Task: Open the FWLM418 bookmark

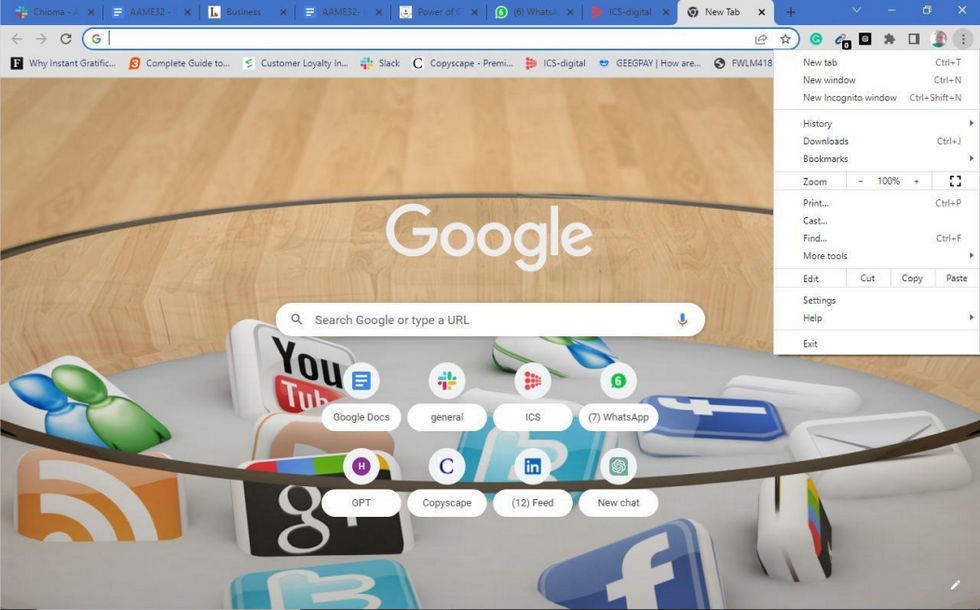Action: (x=743, y=63)
